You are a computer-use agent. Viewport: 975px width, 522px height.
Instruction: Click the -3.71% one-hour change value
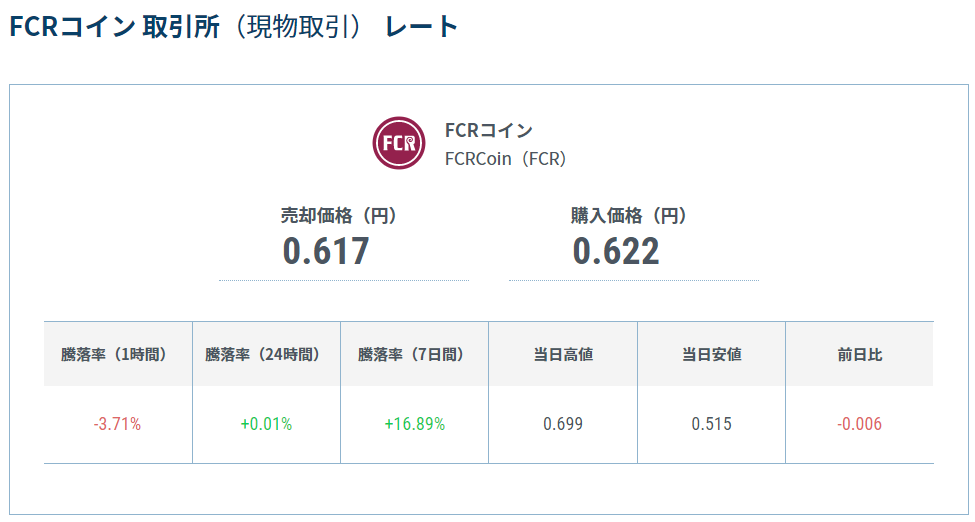coord(117,424)
